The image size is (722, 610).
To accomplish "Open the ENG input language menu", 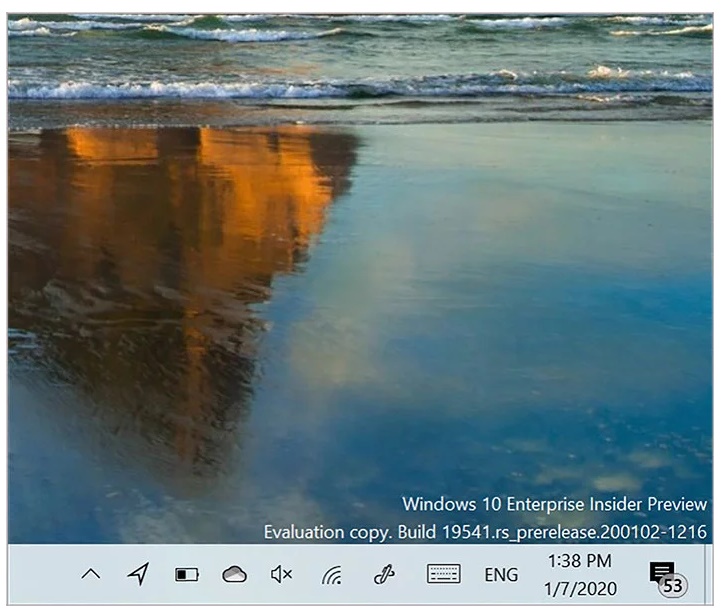I will point(501,575).
